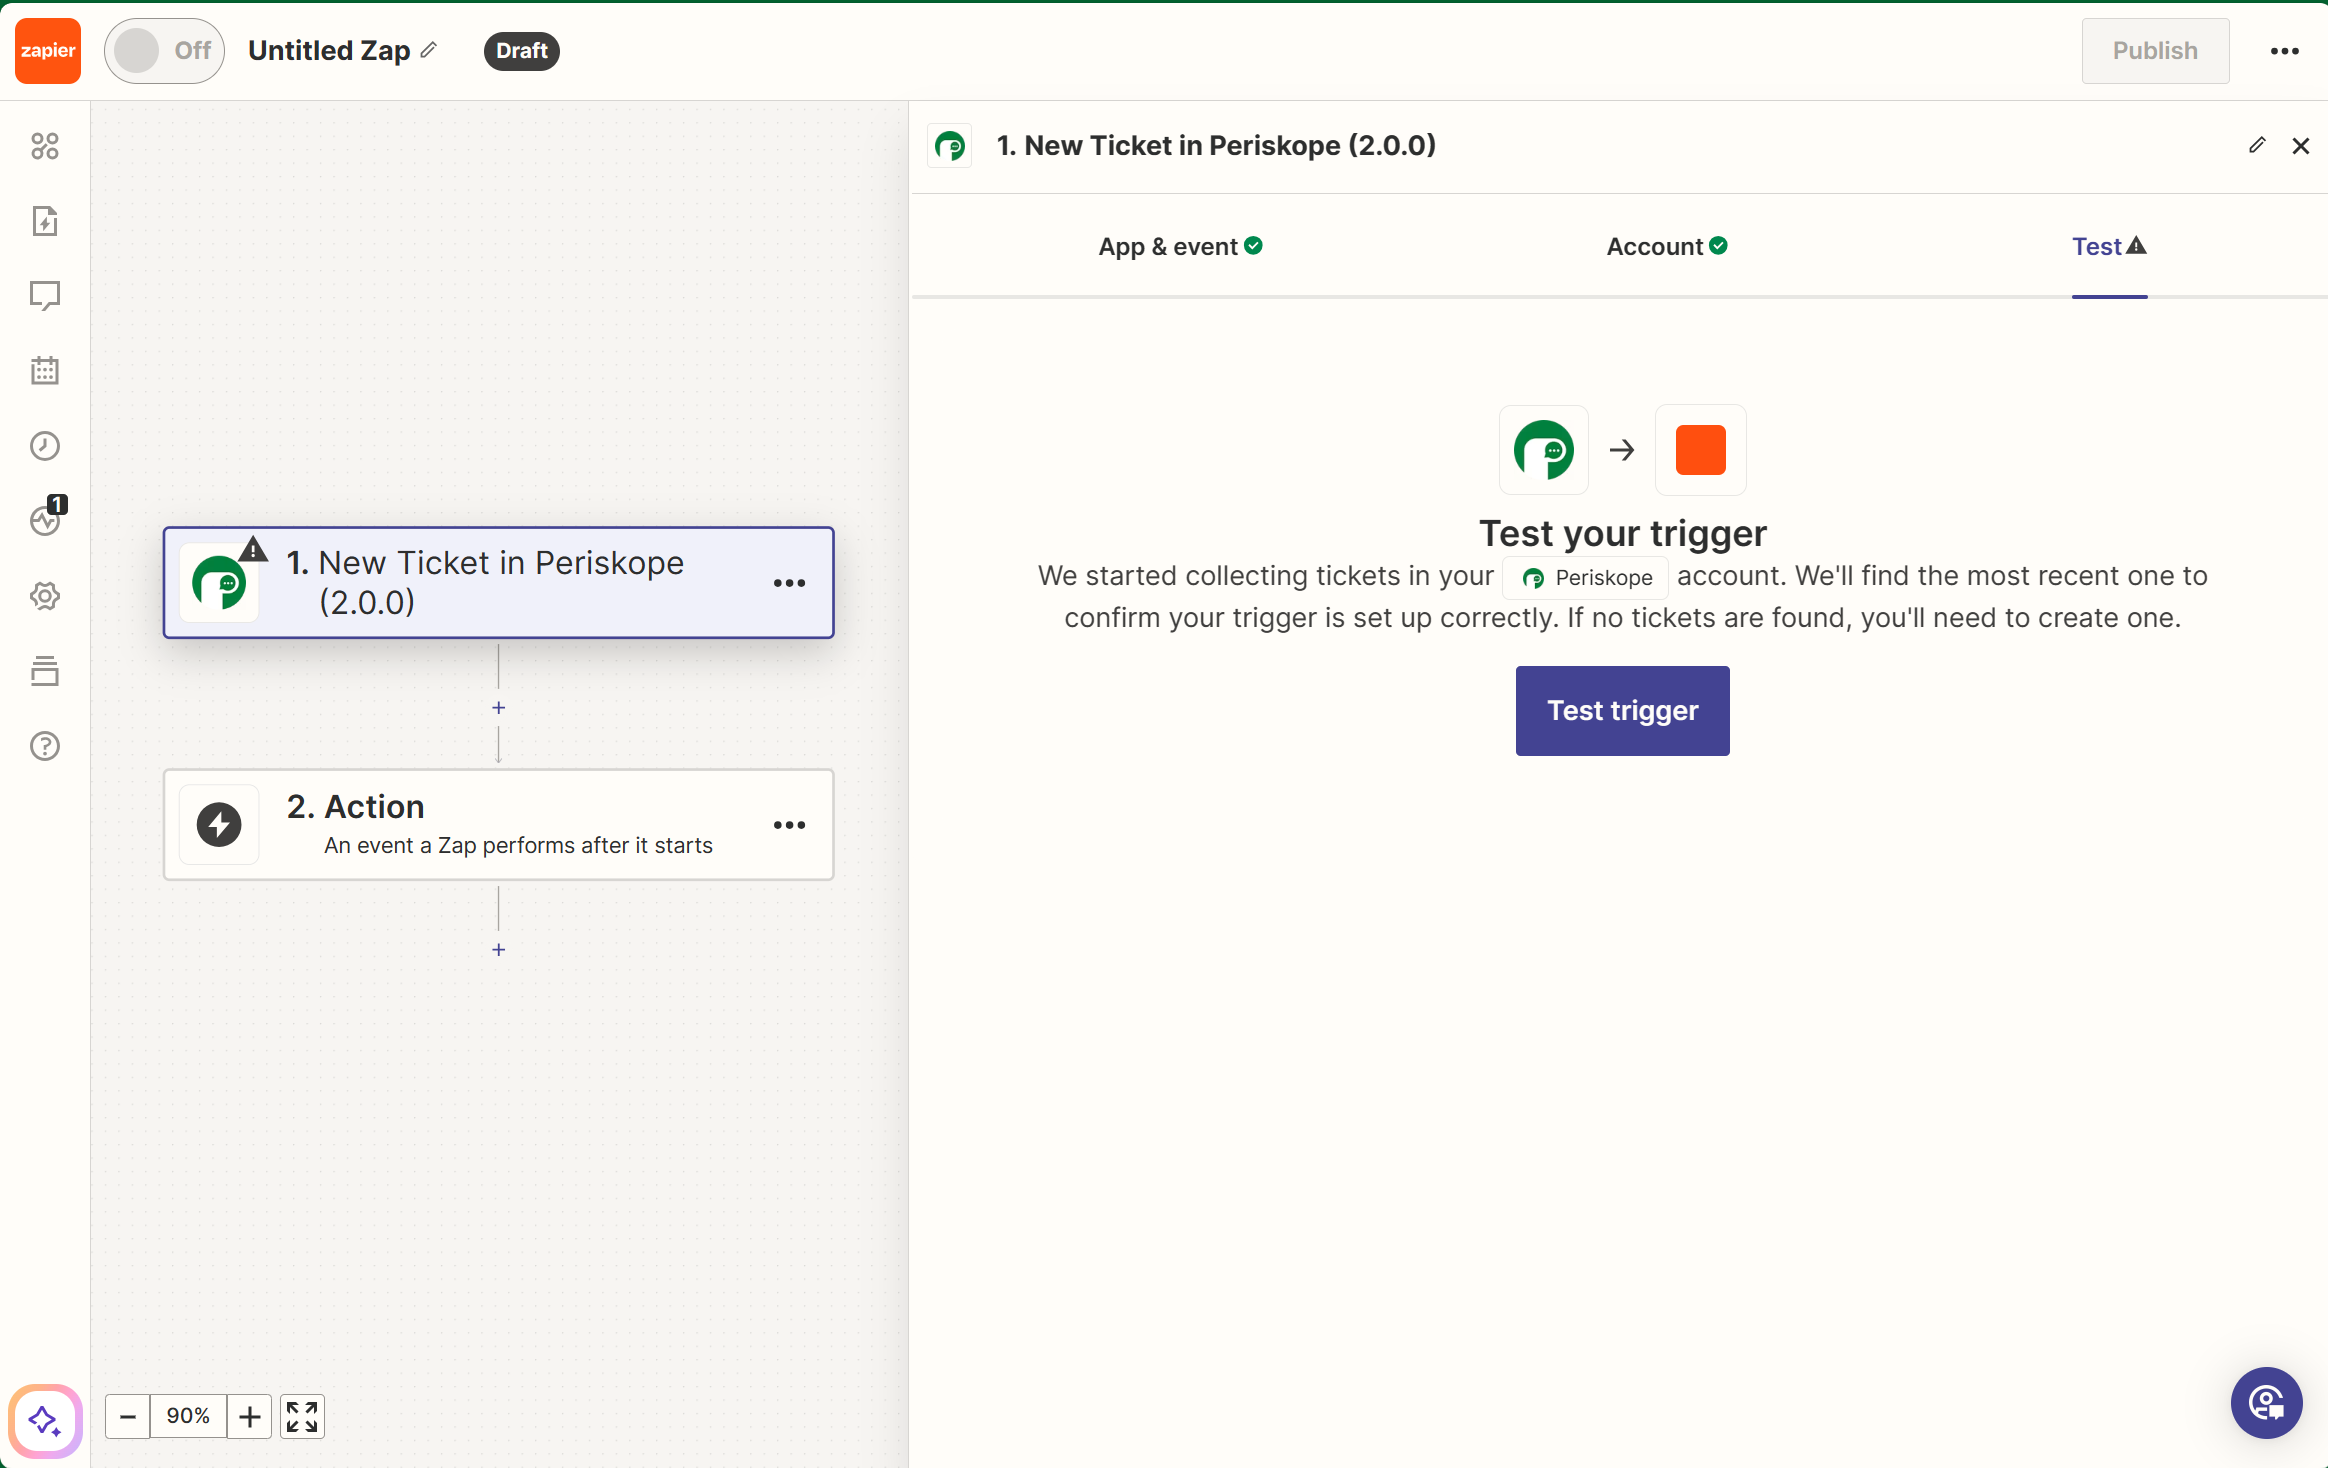Open the calendar sidebar icon
This screenshot has height=1468, width=2328.
point(45,371)
